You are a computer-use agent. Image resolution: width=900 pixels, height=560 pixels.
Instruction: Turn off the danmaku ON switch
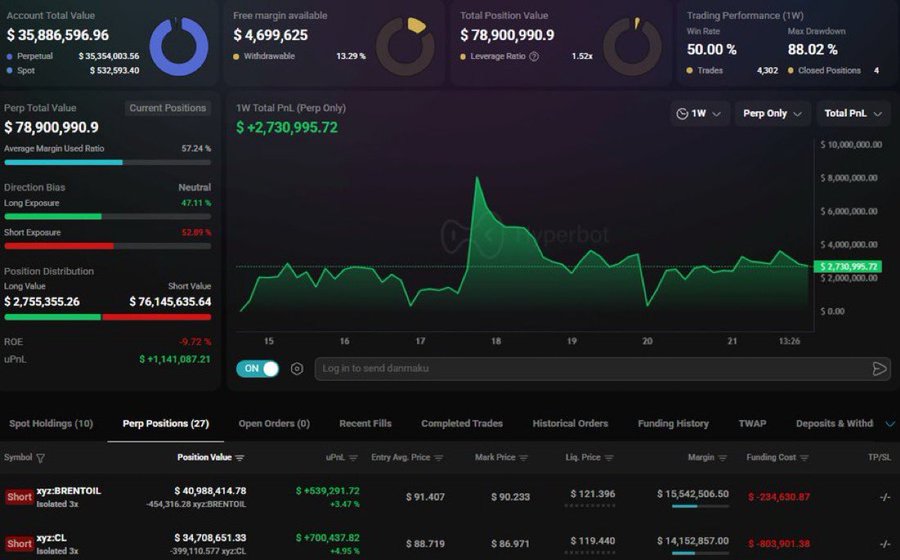point(257,369)
